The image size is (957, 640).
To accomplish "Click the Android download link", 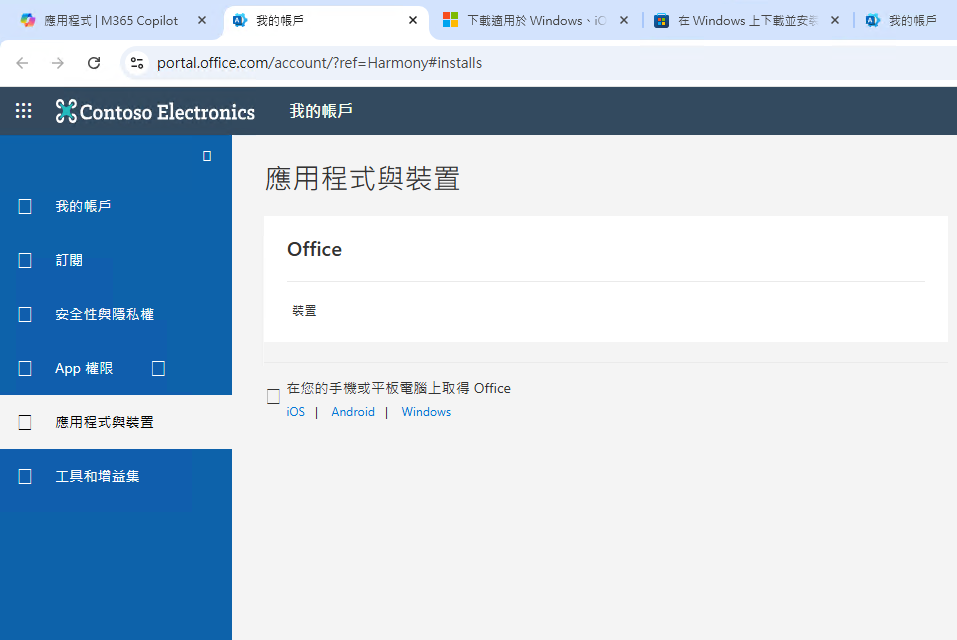I will tap(353, 412).
